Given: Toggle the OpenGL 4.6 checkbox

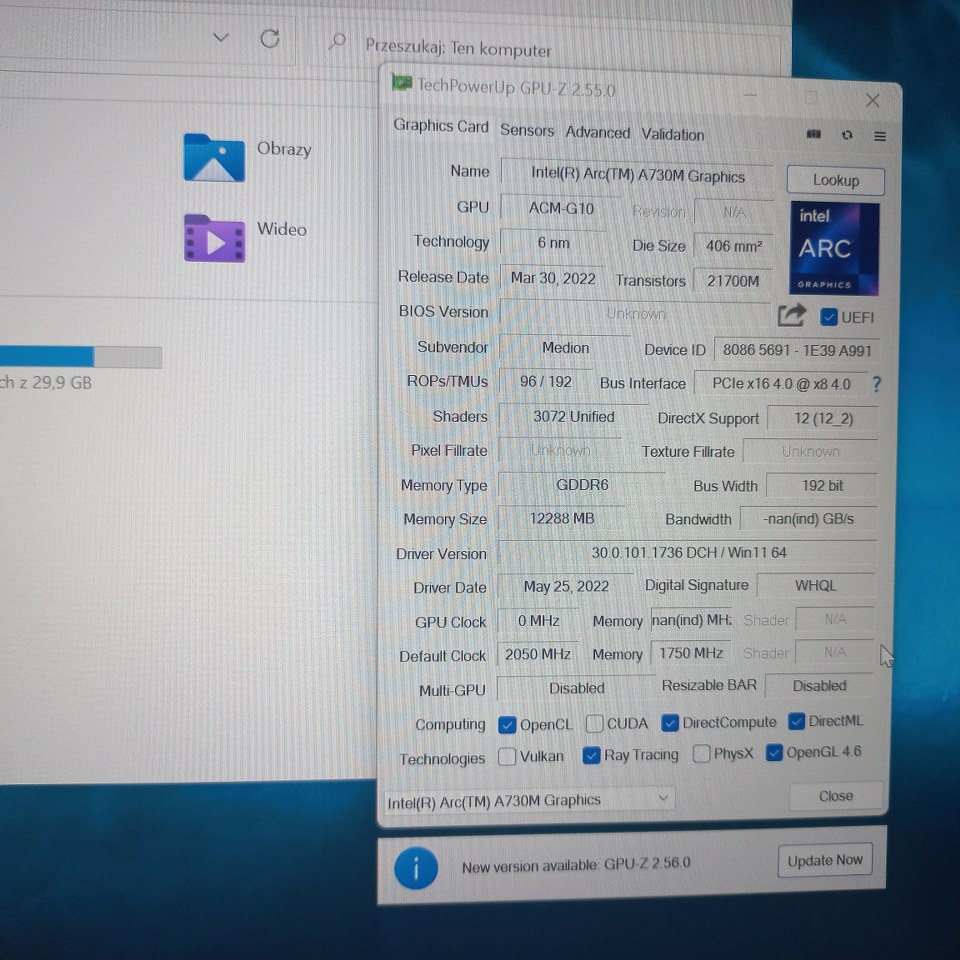Looking at the screenshot, I should pyautogui.click(x=774, y=752).
